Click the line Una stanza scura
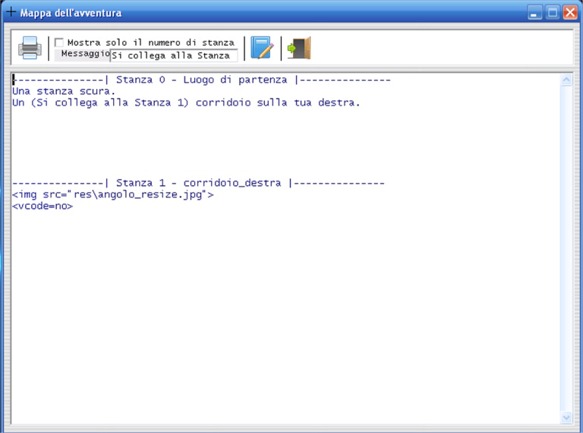Image resolution: width=583 pixels, height=433 pixels. click(64, 91)
